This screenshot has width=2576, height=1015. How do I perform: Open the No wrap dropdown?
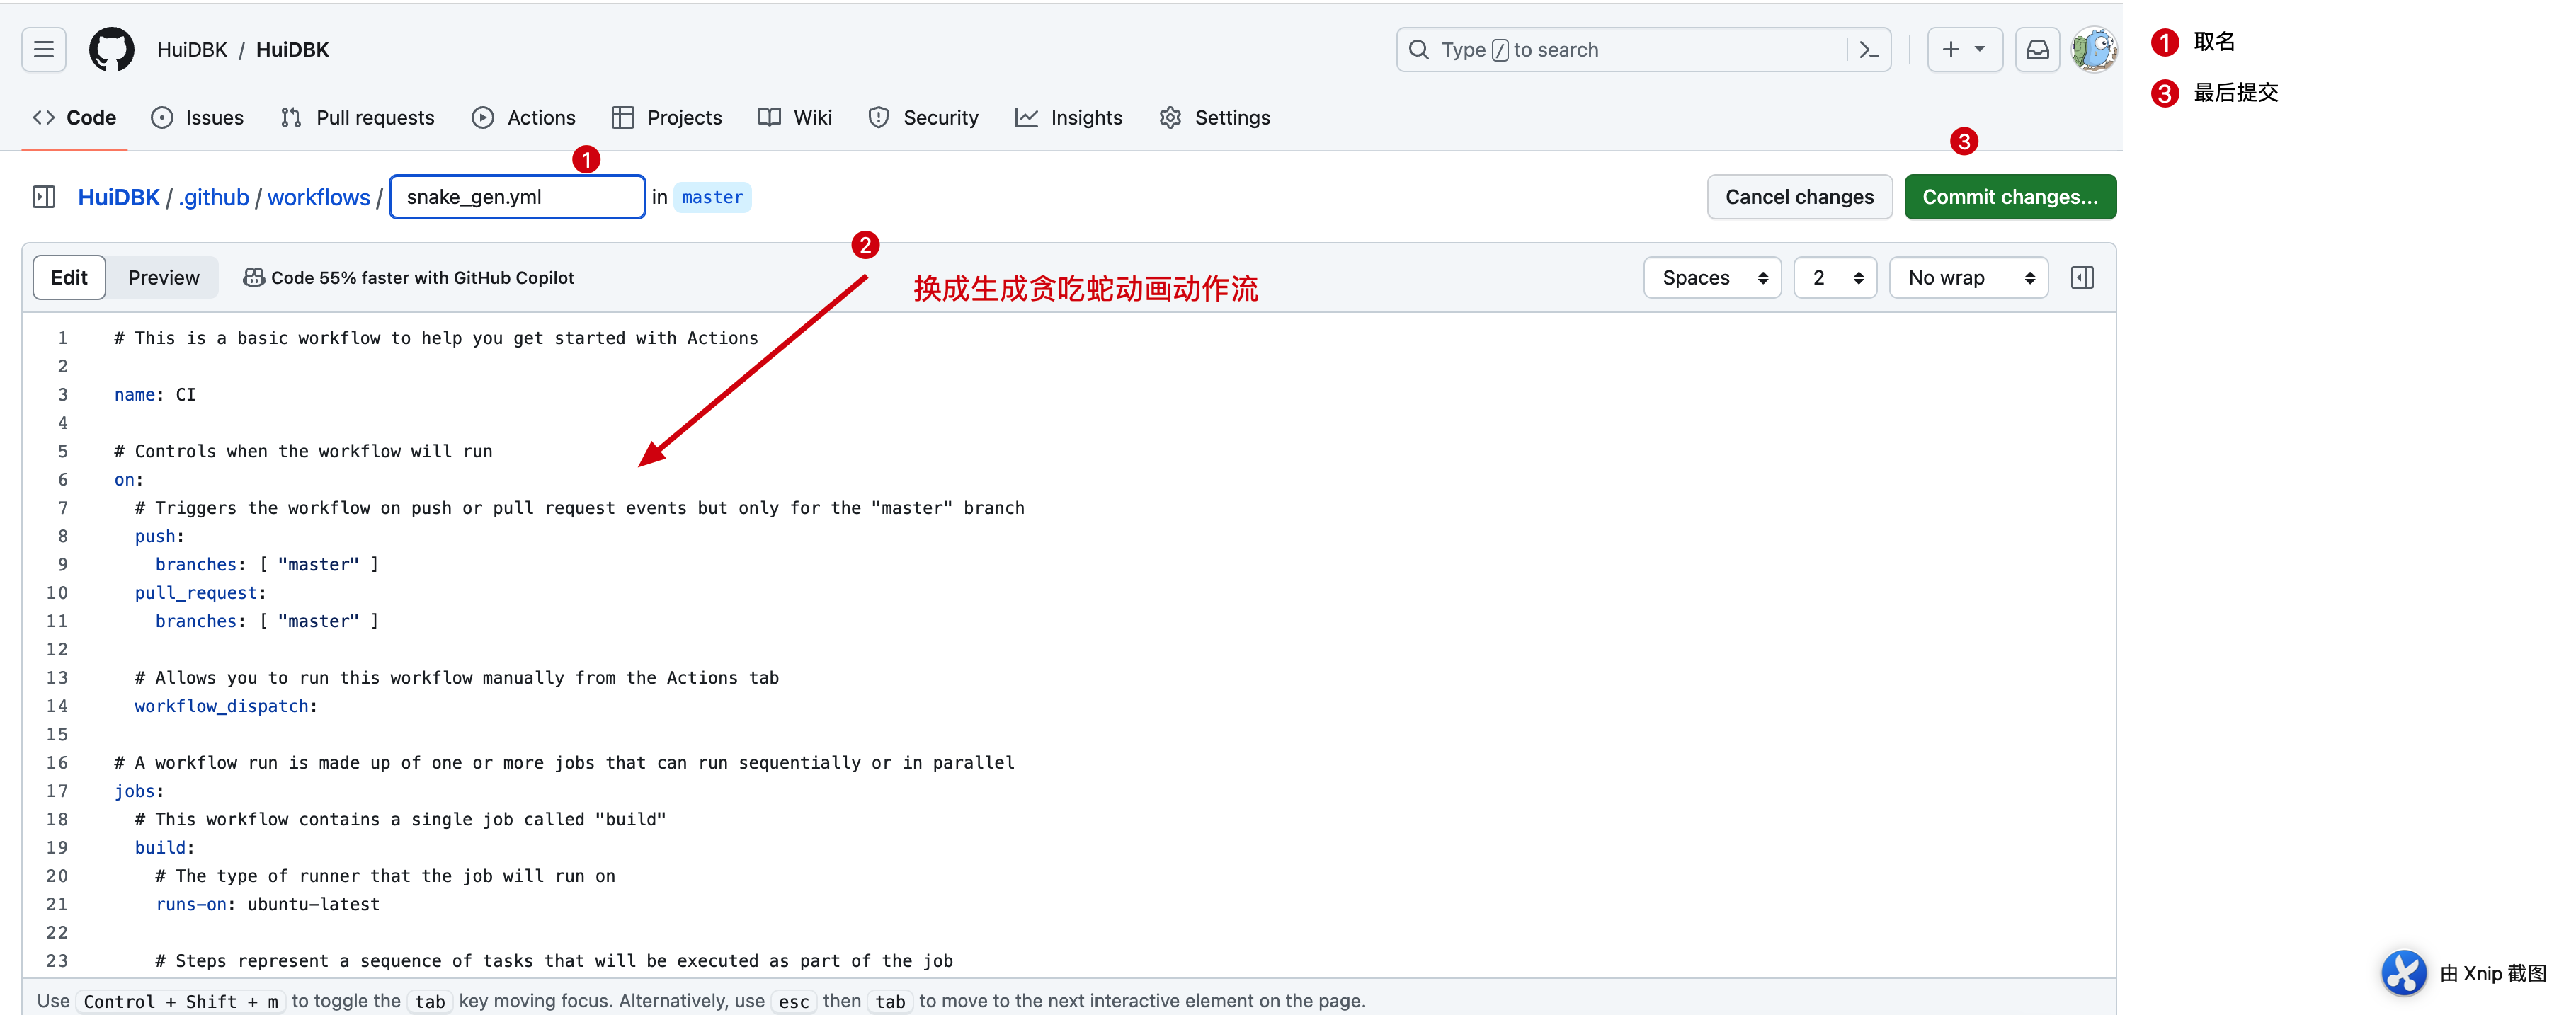1966,277
